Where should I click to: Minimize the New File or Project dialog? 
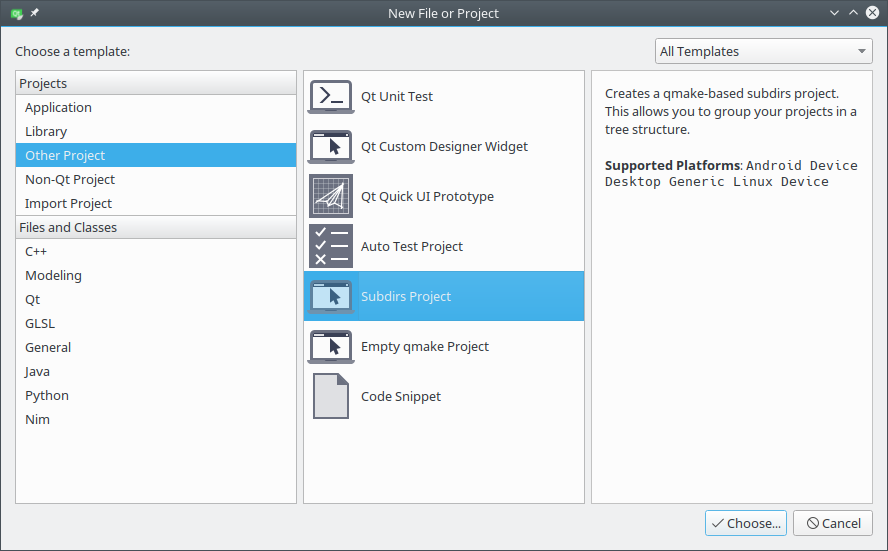point(834,12)
